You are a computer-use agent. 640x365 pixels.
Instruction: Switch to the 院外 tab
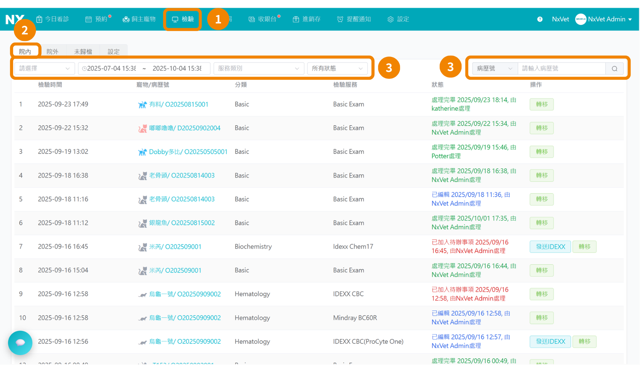click(x=52, y=51)
